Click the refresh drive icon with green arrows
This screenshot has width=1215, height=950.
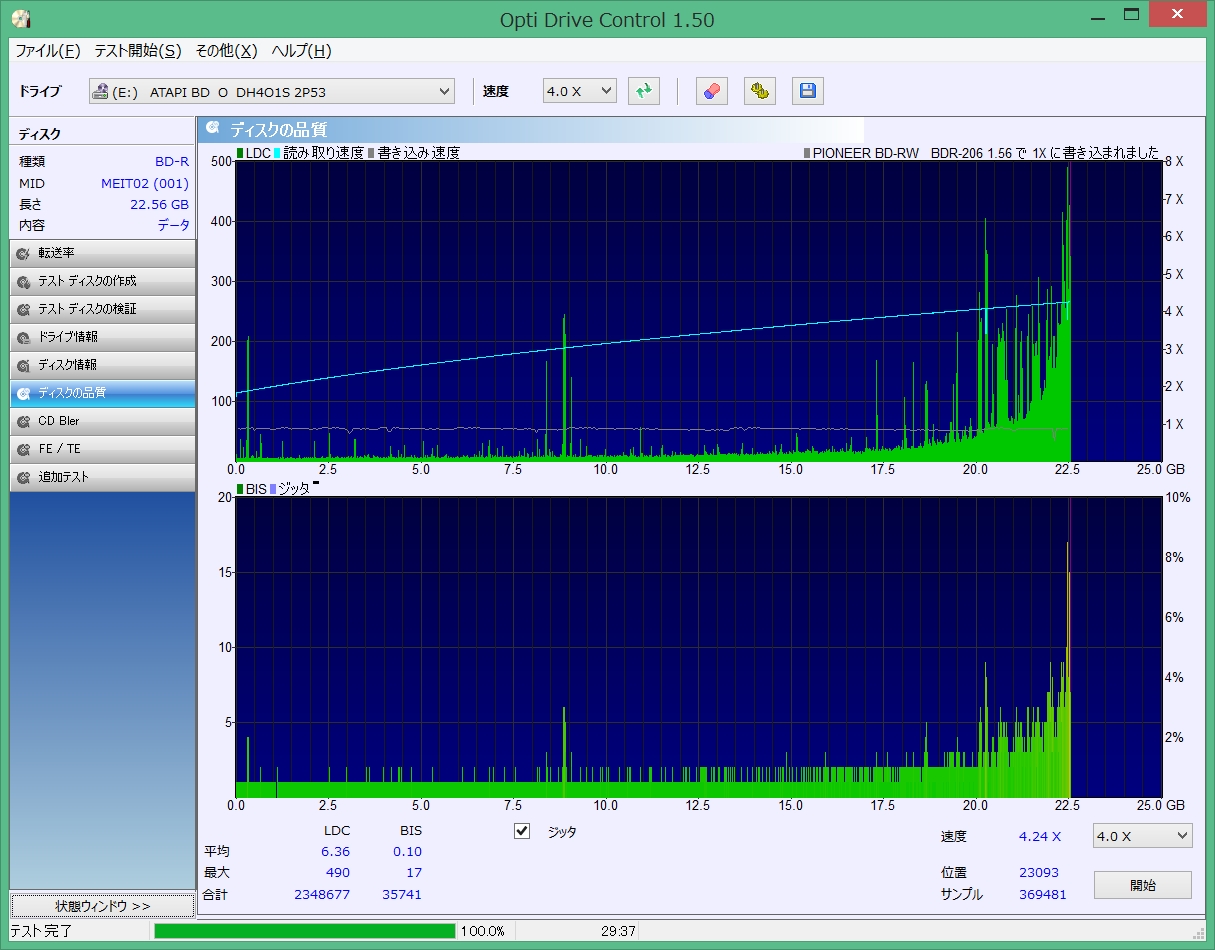(x=644, y=91)
